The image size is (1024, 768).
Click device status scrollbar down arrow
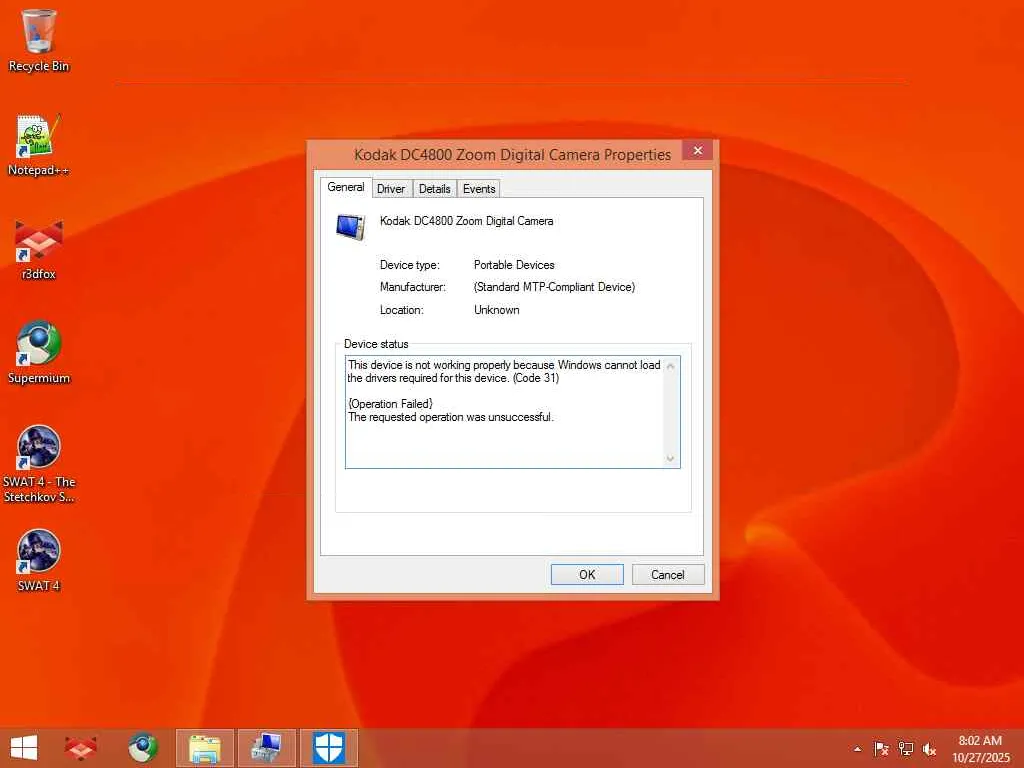670,458
